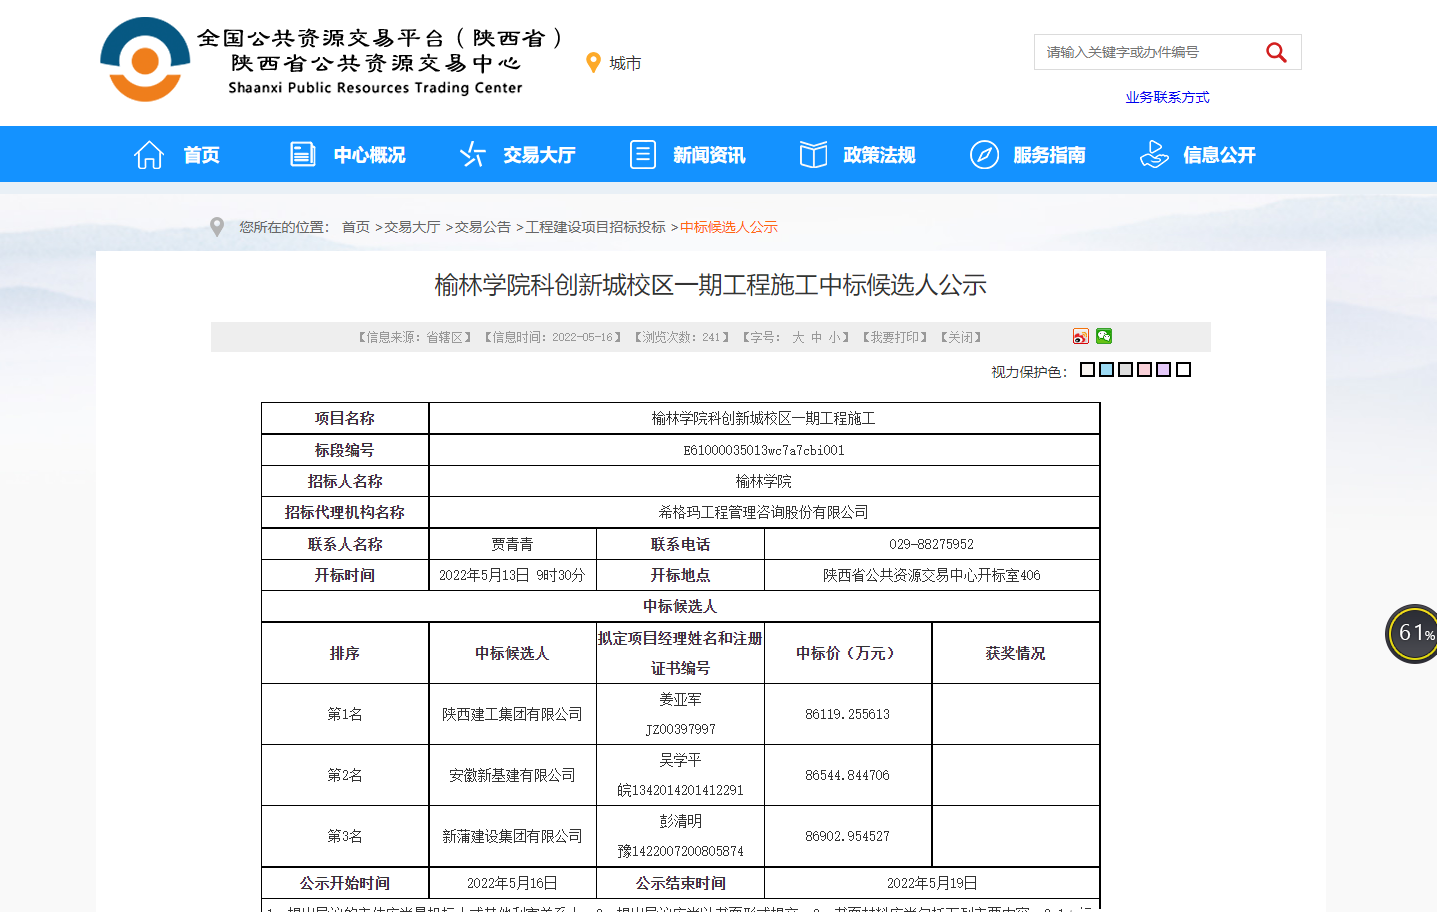Click the 我要打印 print link
The width and height of the screenshot is (1437, 912).
895,338
